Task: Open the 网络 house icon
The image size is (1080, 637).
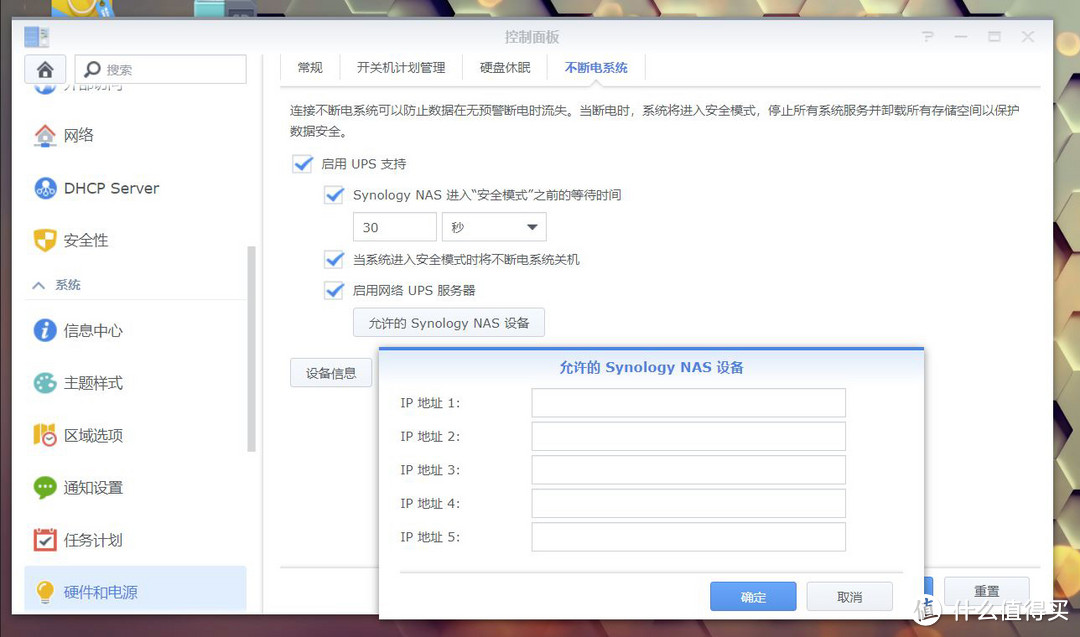Action: click(x=45, y=135)
